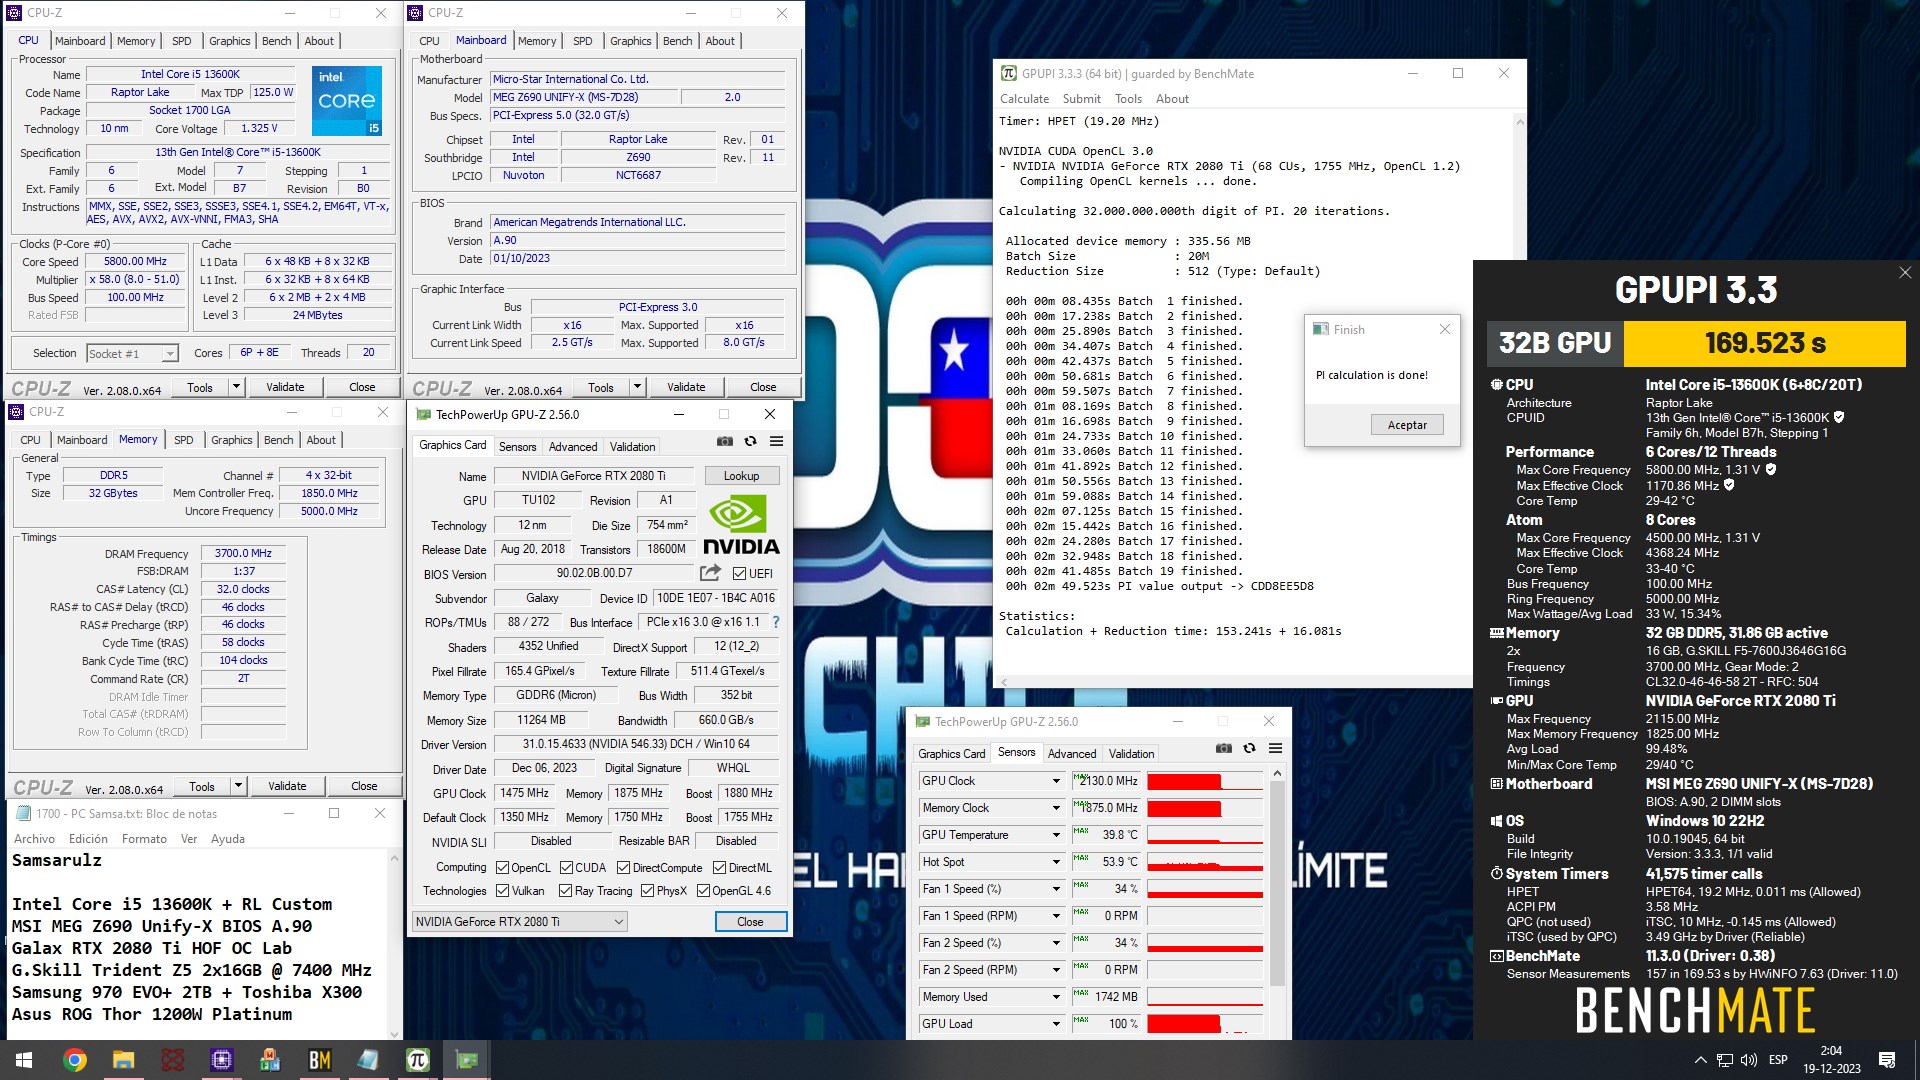This screenshot has width=1920, height=1080.
Task: Click the camera icon in GPU-Z Sensors window
Action: click(1224, 748)
